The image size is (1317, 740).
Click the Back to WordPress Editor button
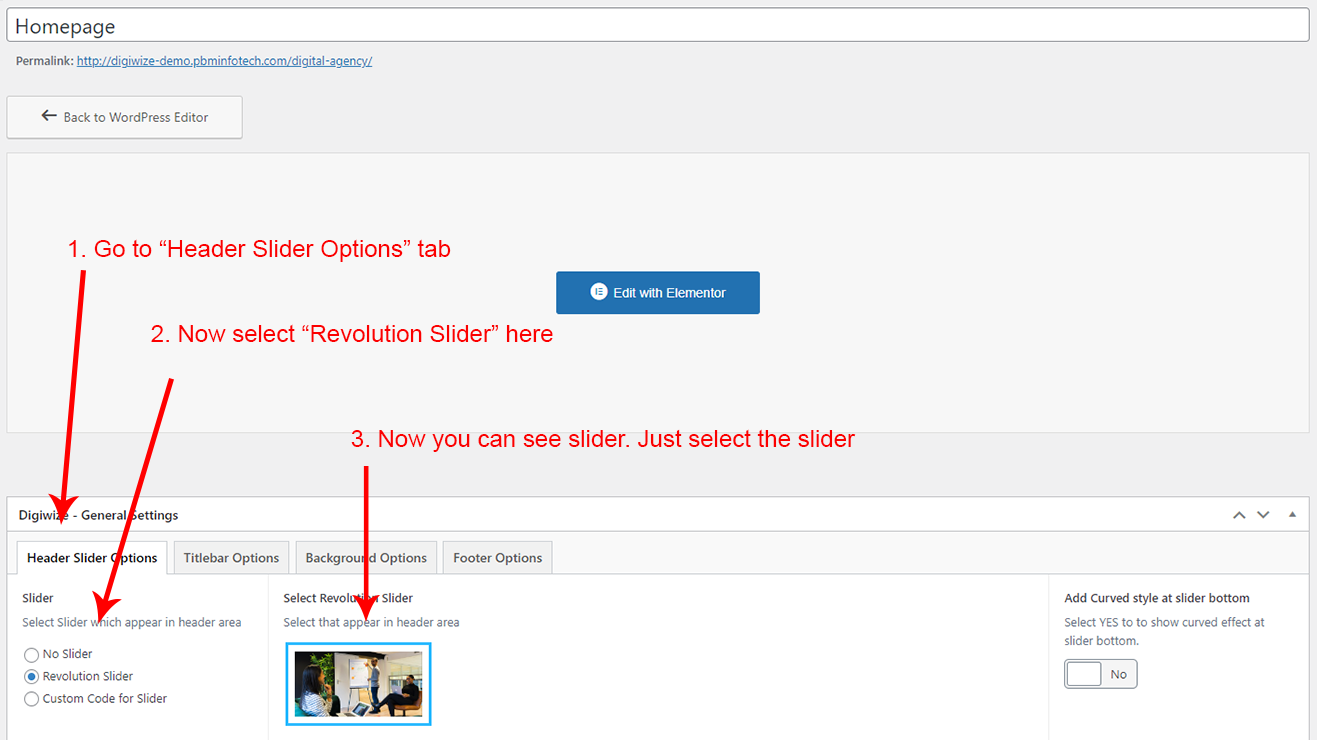tap(124, 117)
